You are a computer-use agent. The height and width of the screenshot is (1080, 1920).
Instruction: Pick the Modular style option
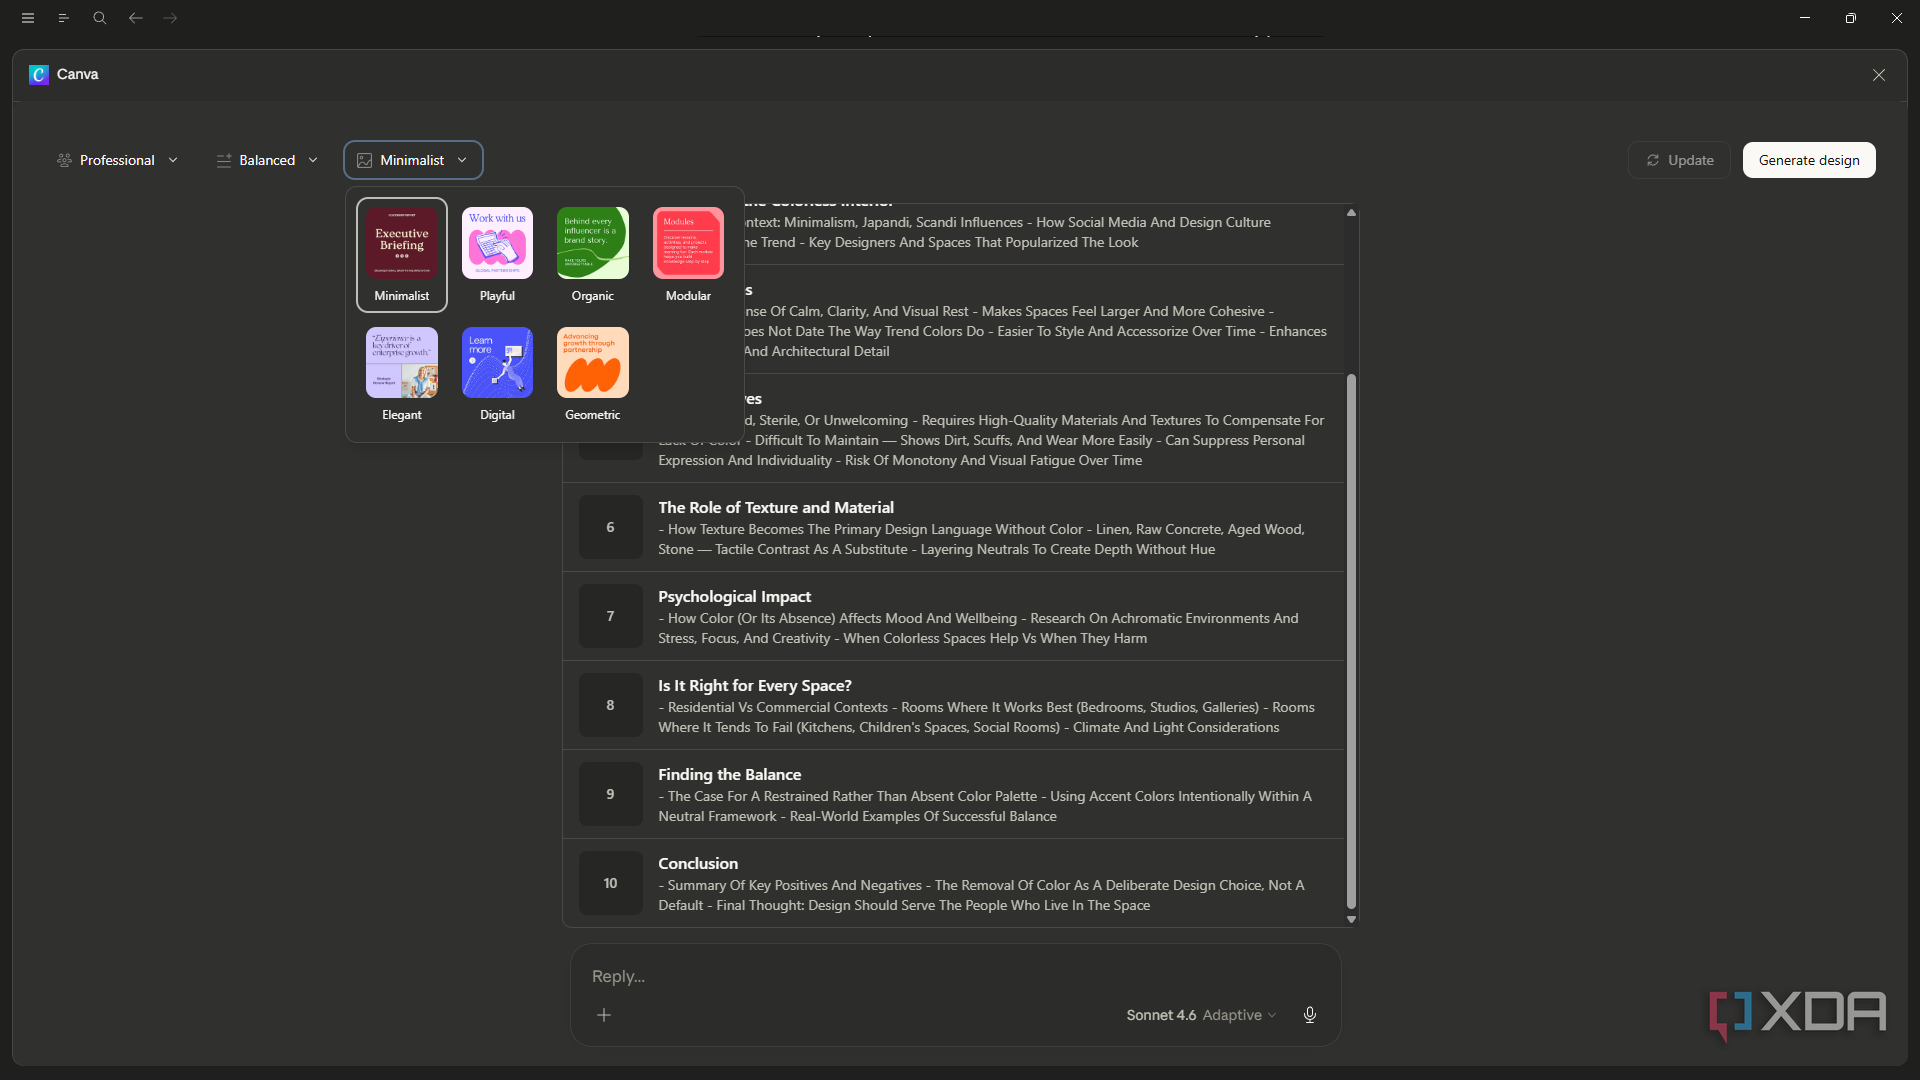[688, 255]
